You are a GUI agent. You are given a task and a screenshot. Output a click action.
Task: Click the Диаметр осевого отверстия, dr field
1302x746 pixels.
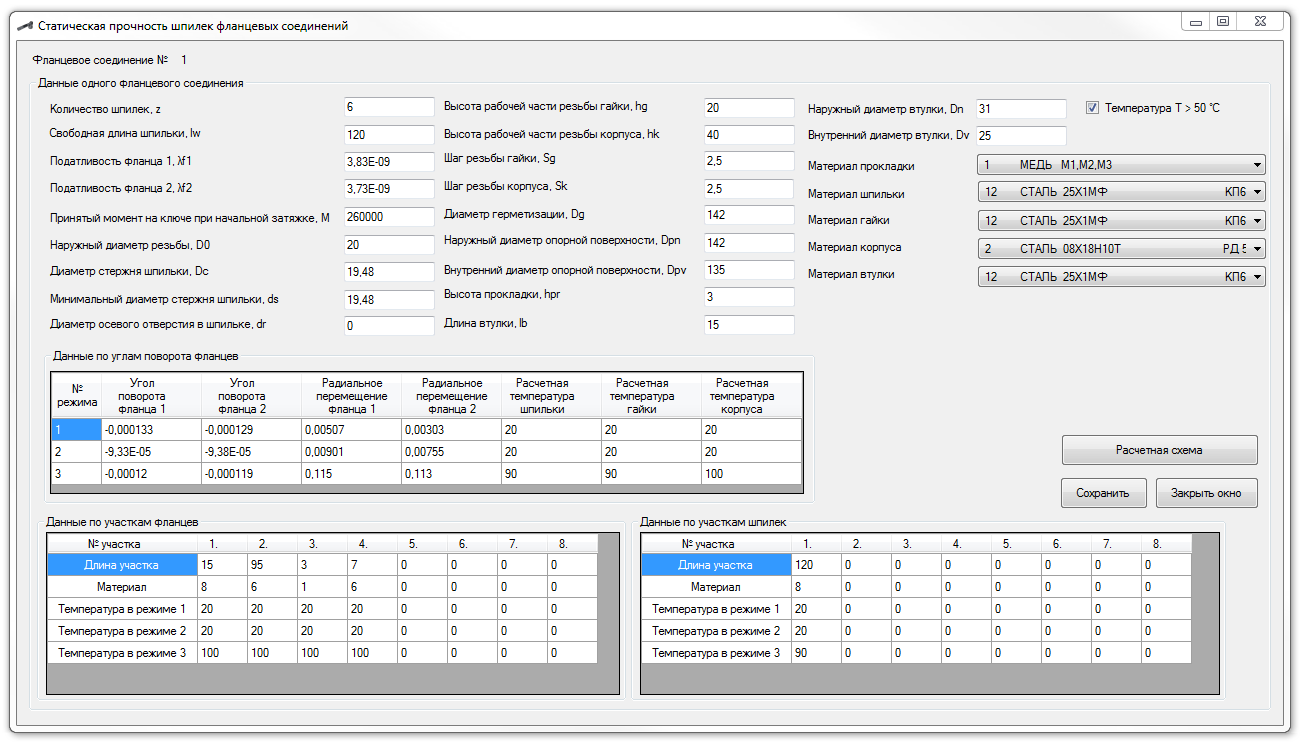(389, 326)
